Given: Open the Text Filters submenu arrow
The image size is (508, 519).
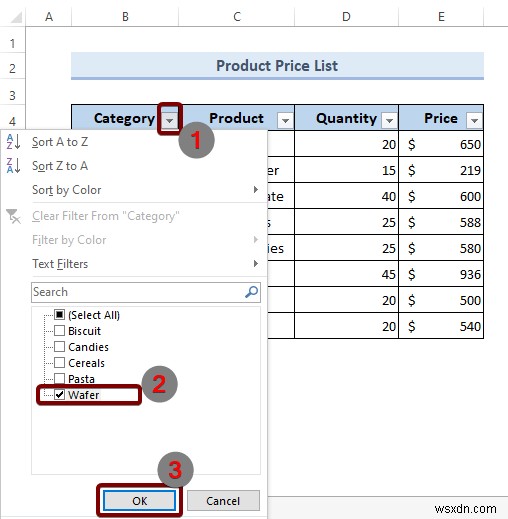Looking at the screenshot, I should (x=256, y=264).
